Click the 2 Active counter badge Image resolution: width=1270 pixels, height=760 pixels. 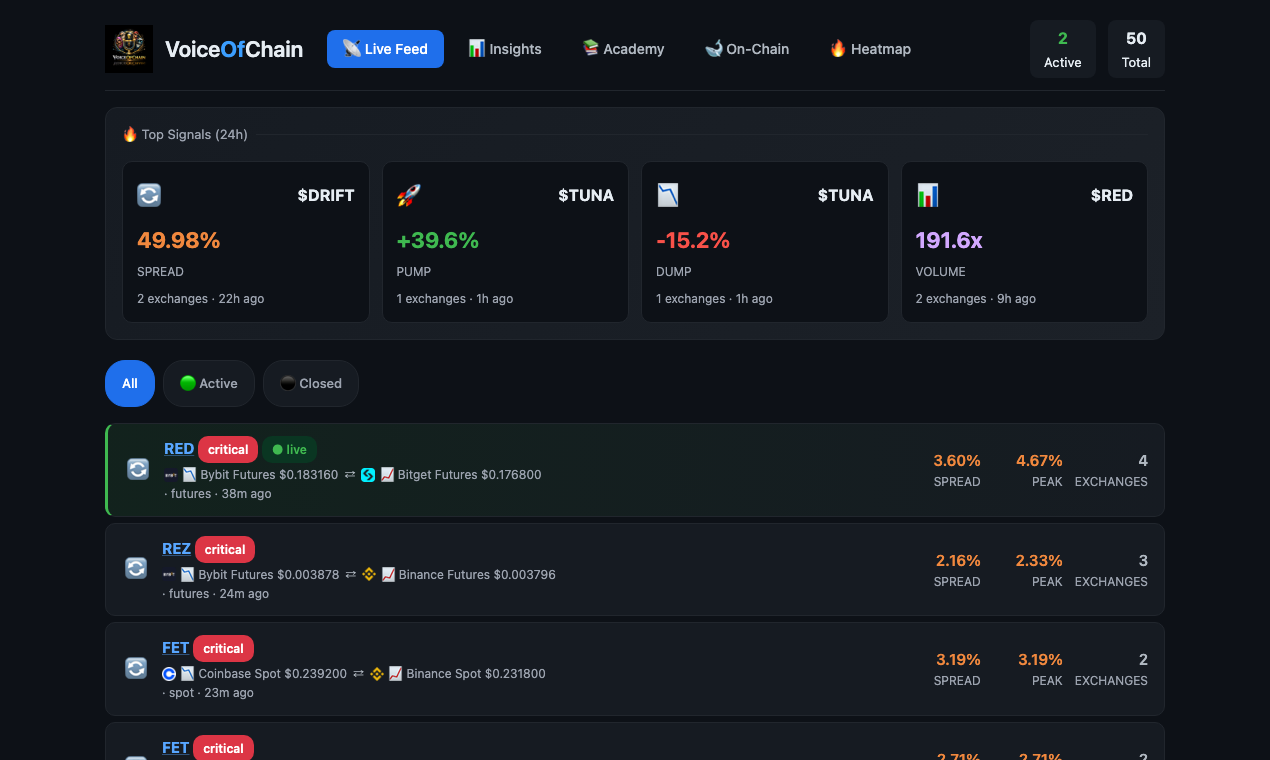click(x=1062, y=48)
